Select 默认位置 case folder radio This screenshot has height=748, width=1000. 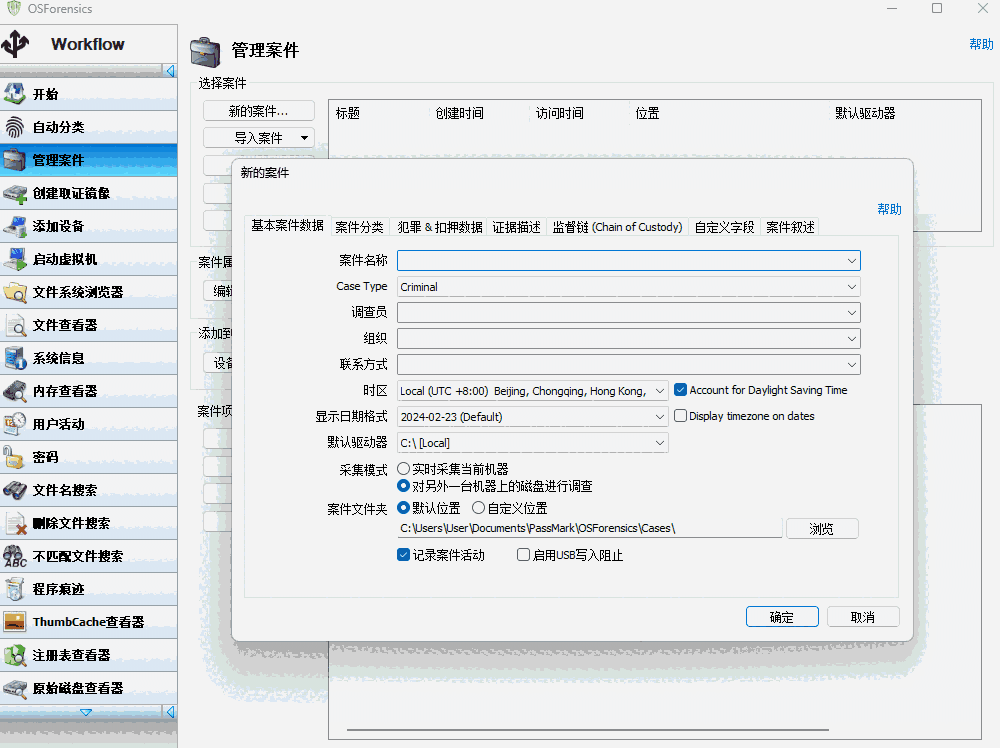[403, 508]
